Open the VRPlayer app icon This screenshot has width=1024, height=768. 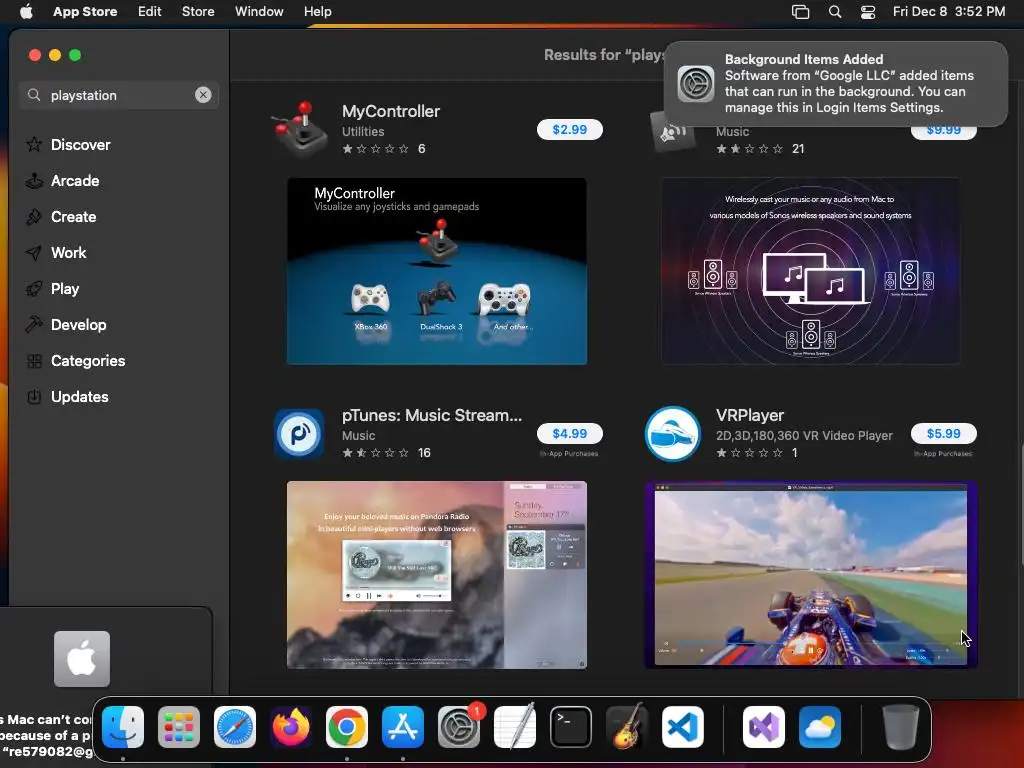[x=673, y=434]
